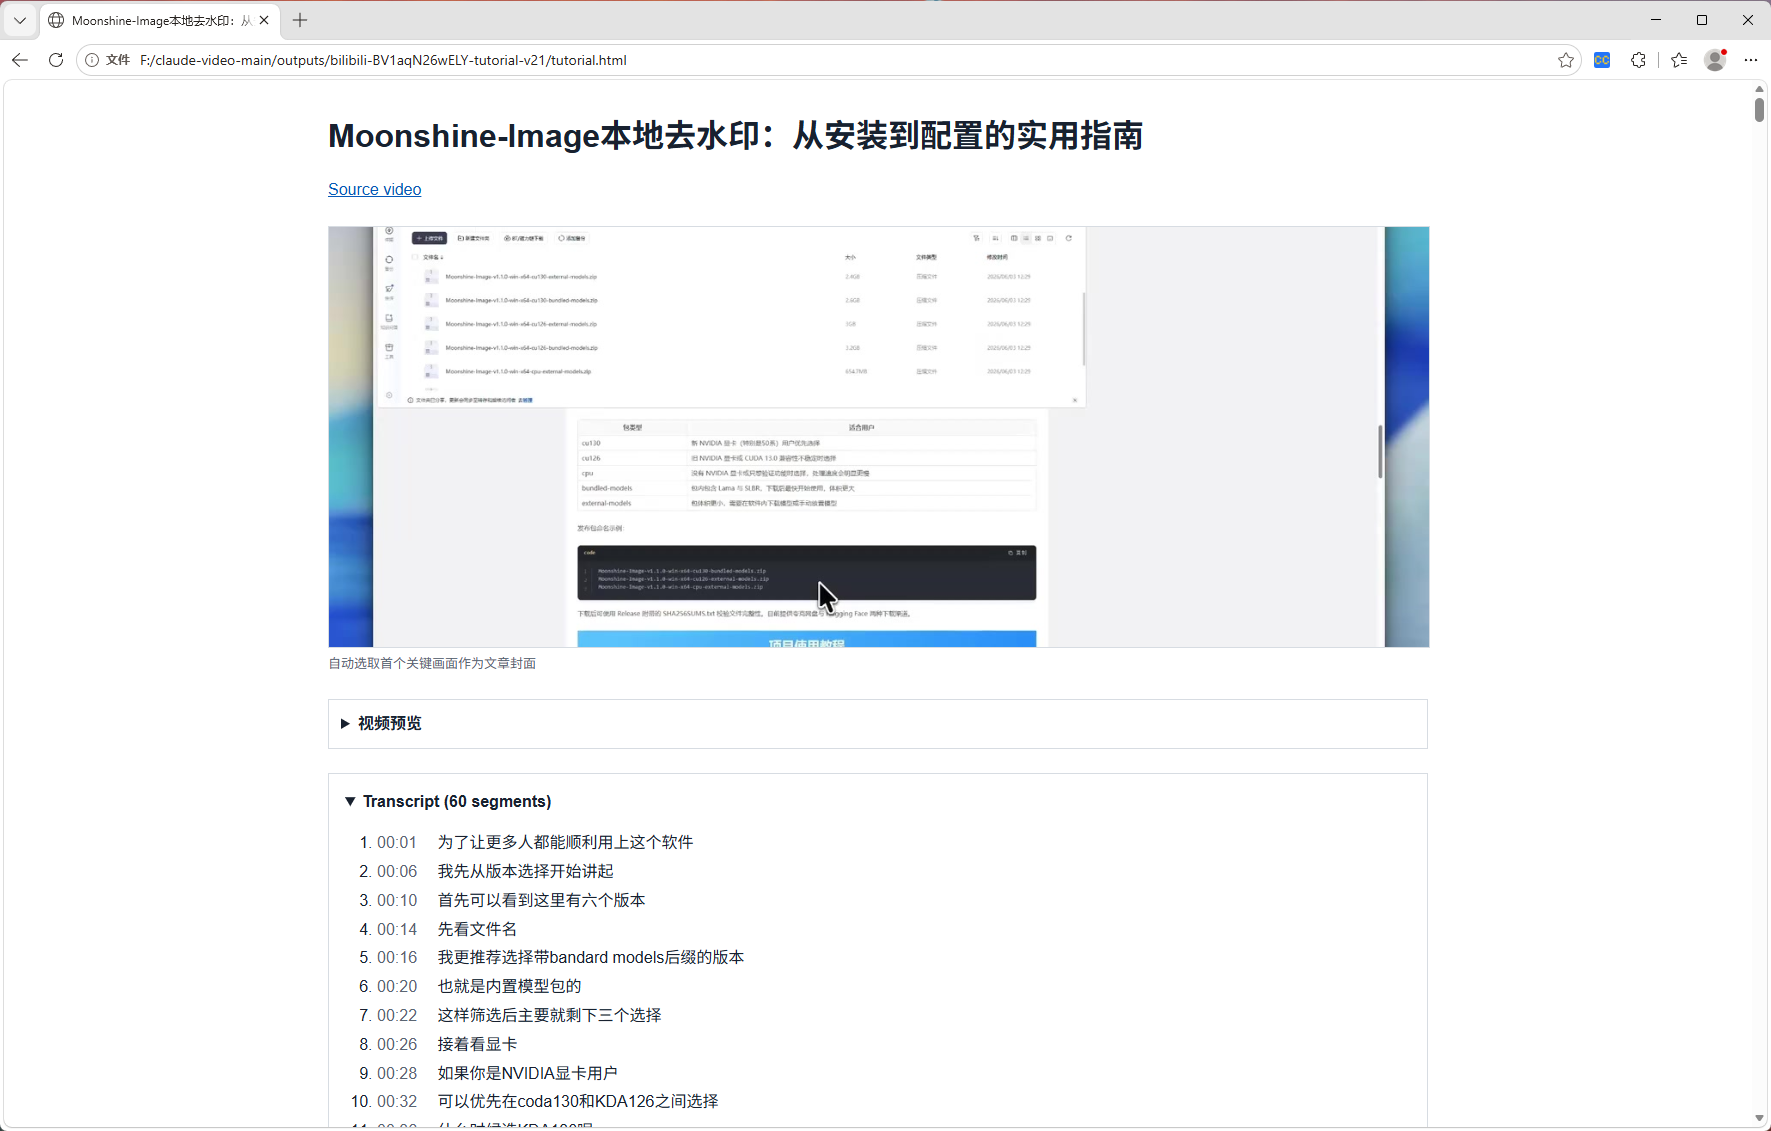View site information icon in address bar
The image size is (1771, 1131).
(x=92, y=60)
